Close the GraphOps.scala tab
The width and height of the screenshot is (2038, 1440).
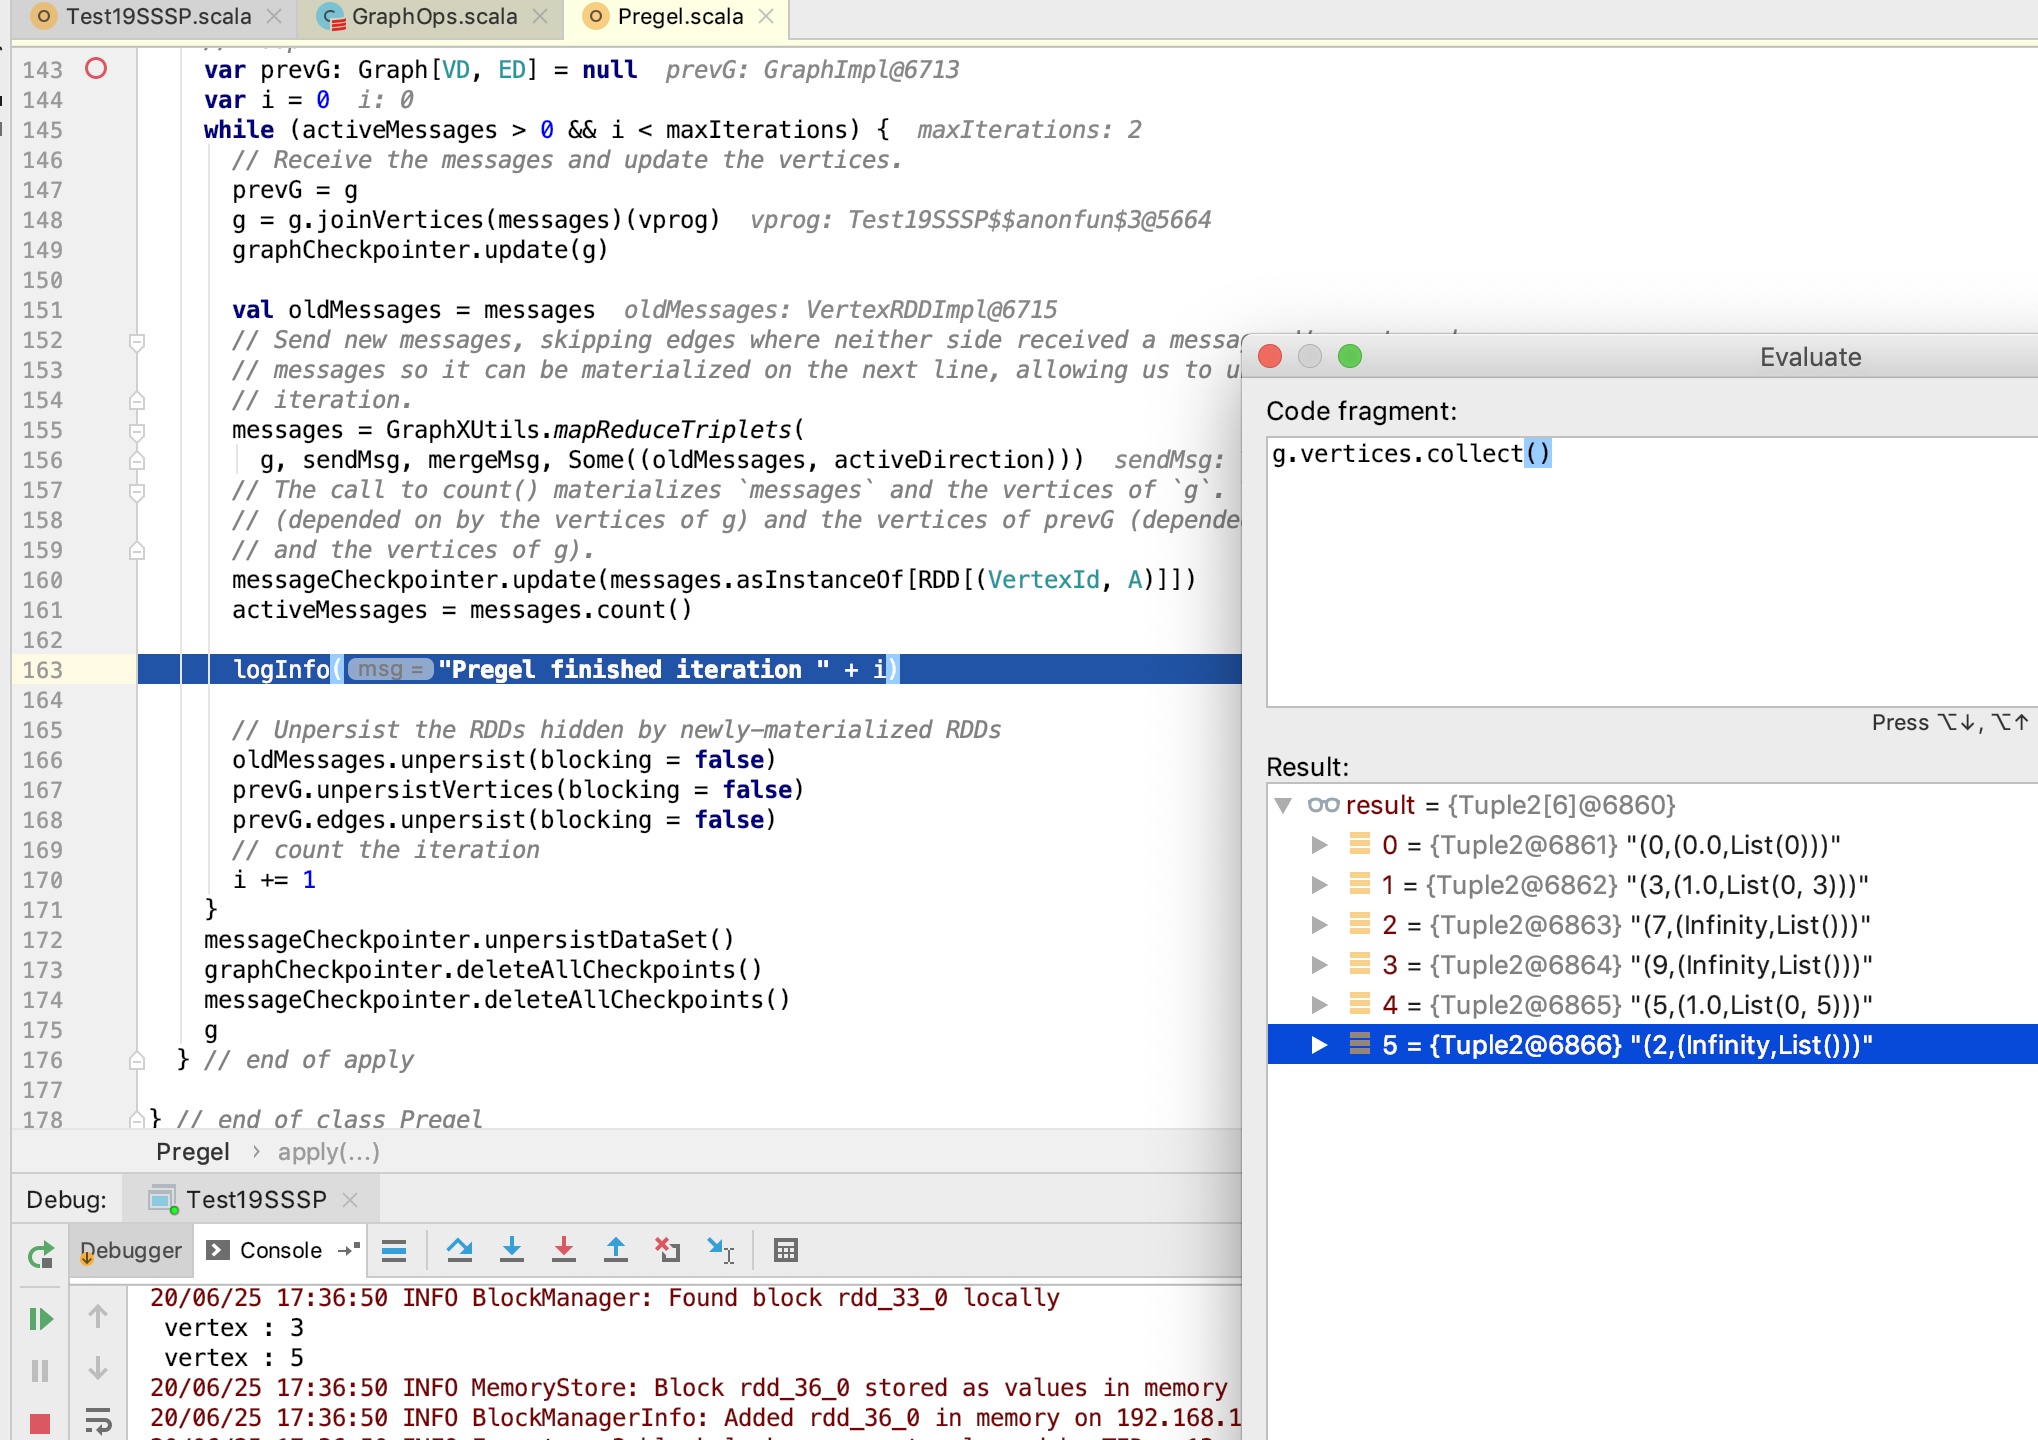click(540, 17)
